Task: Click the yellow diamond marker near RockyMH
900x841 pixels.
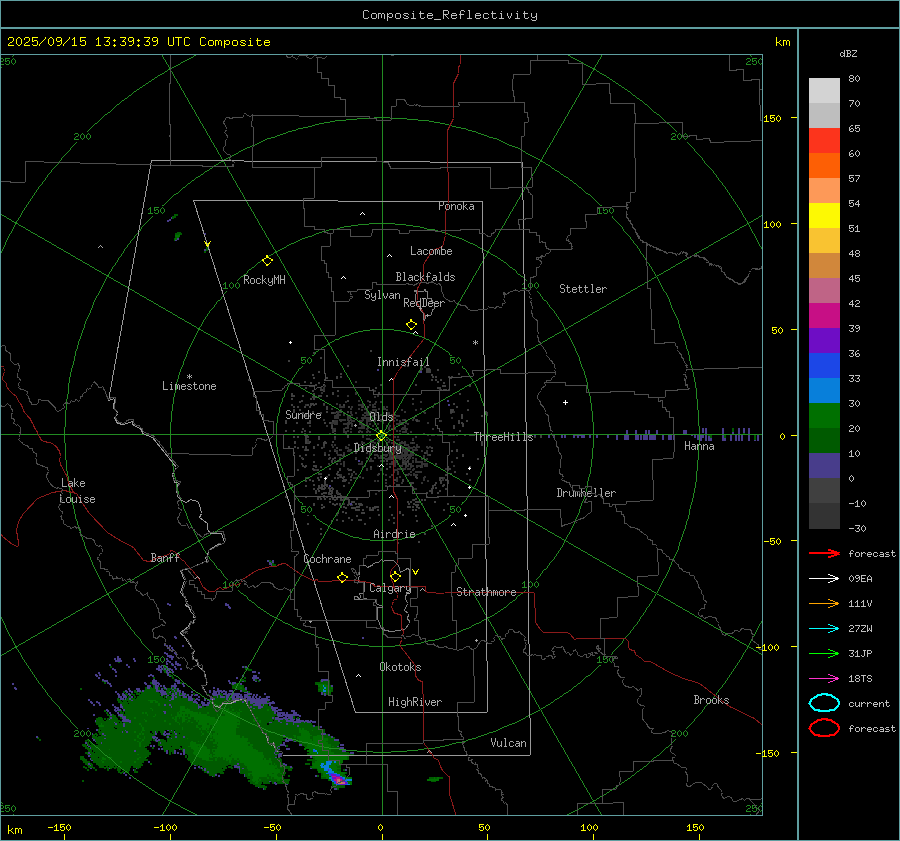Action: tap(267, 261)
